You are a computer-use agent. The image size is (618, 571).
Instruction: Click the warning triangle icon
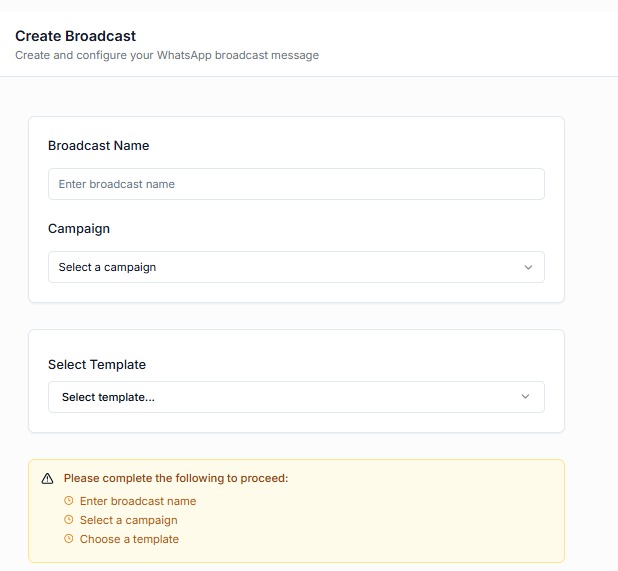(48, 479)
